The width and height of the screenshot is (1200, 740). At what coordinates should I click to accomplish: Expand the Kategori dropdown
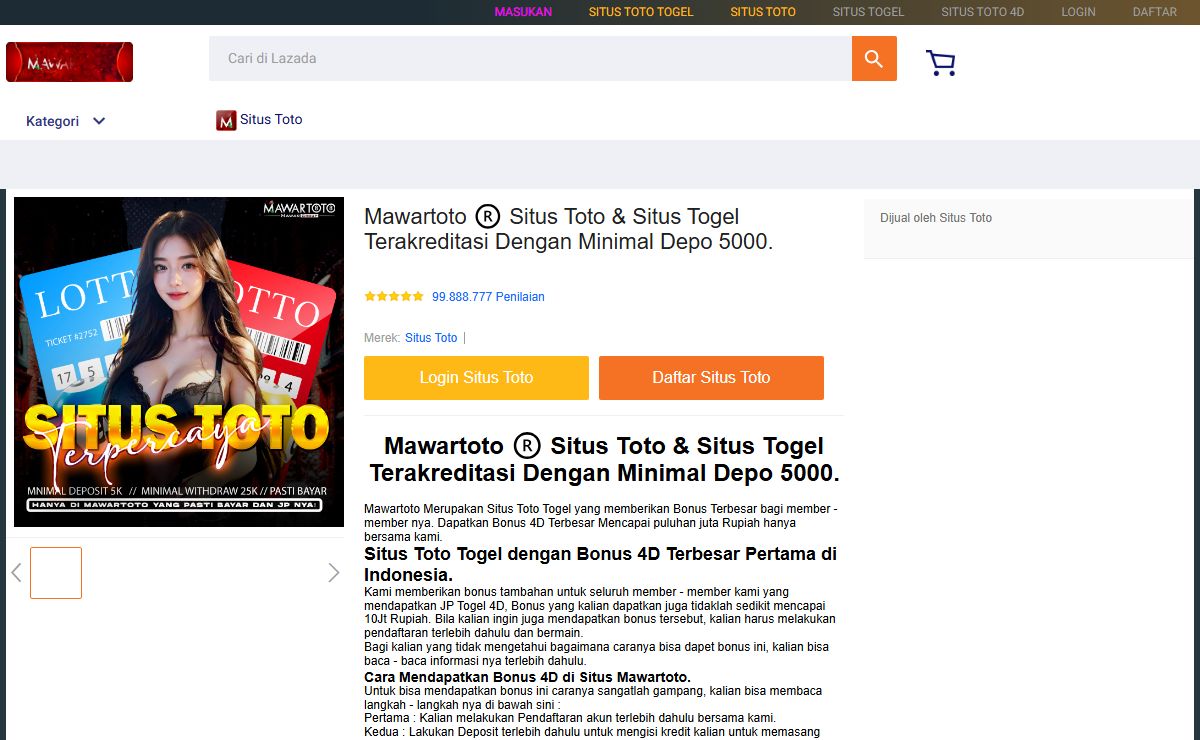(x=66, y=121)
